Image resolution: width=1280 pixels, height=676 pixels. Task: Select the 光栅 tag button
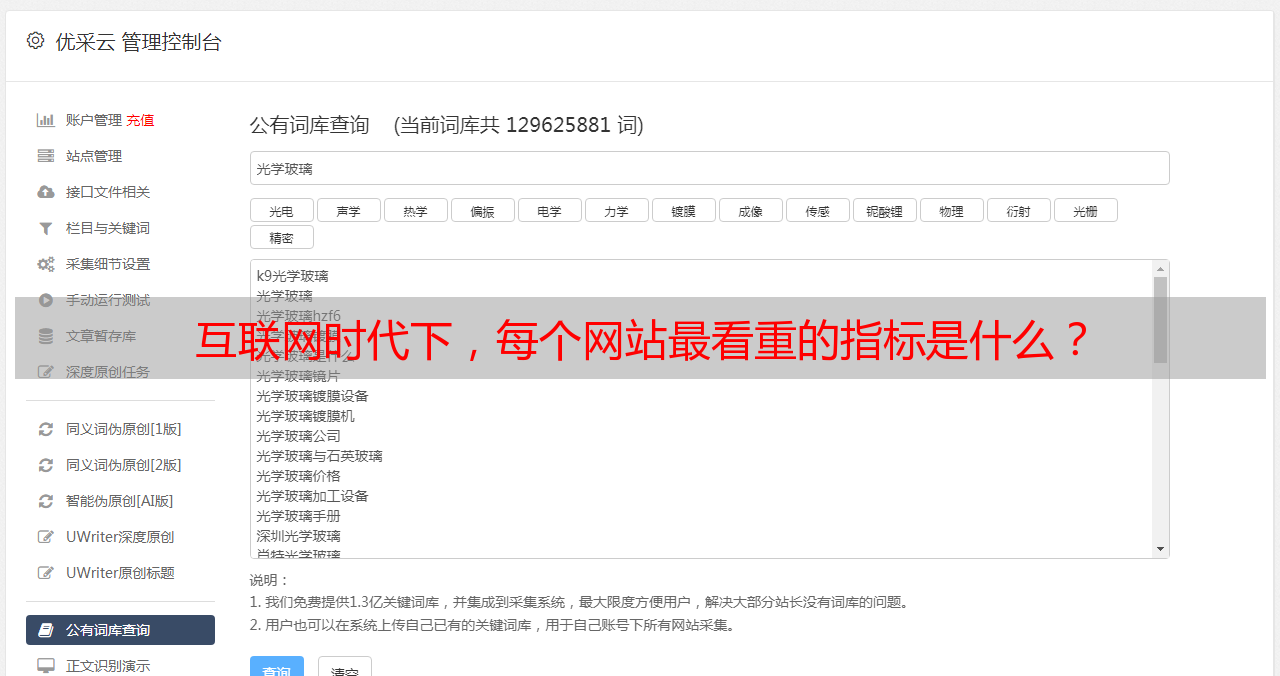tap(1085, 210)
